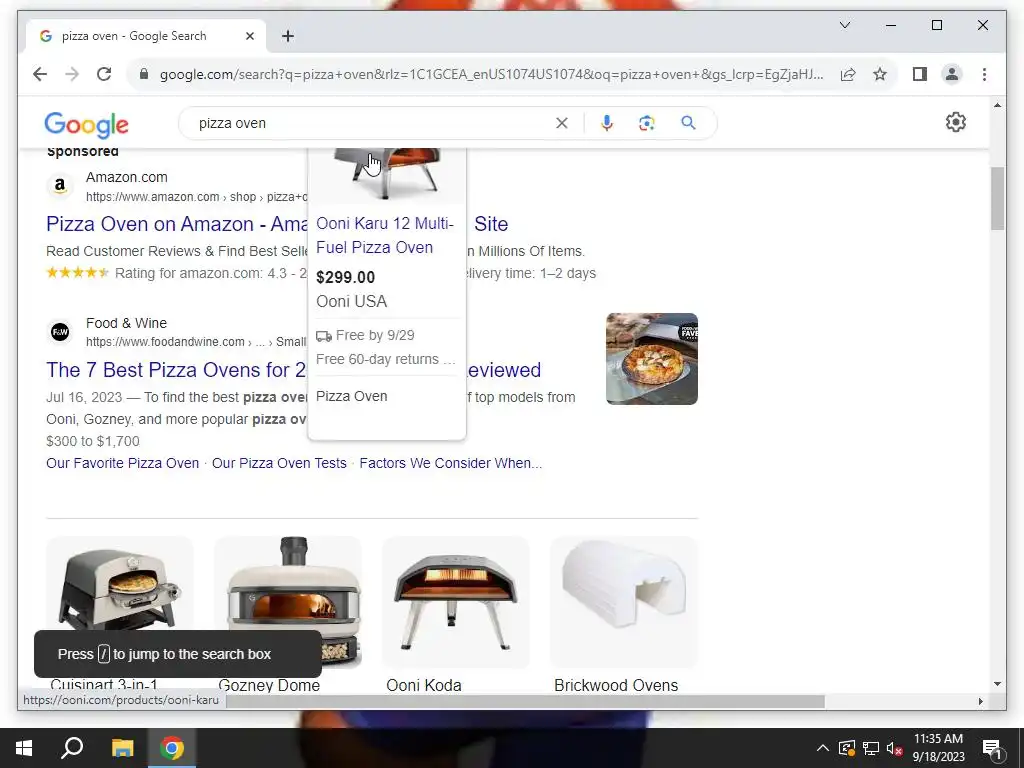1024x768 pixels.
Task: Click Chrome icon in taskbar
Action: coord(172,748)
